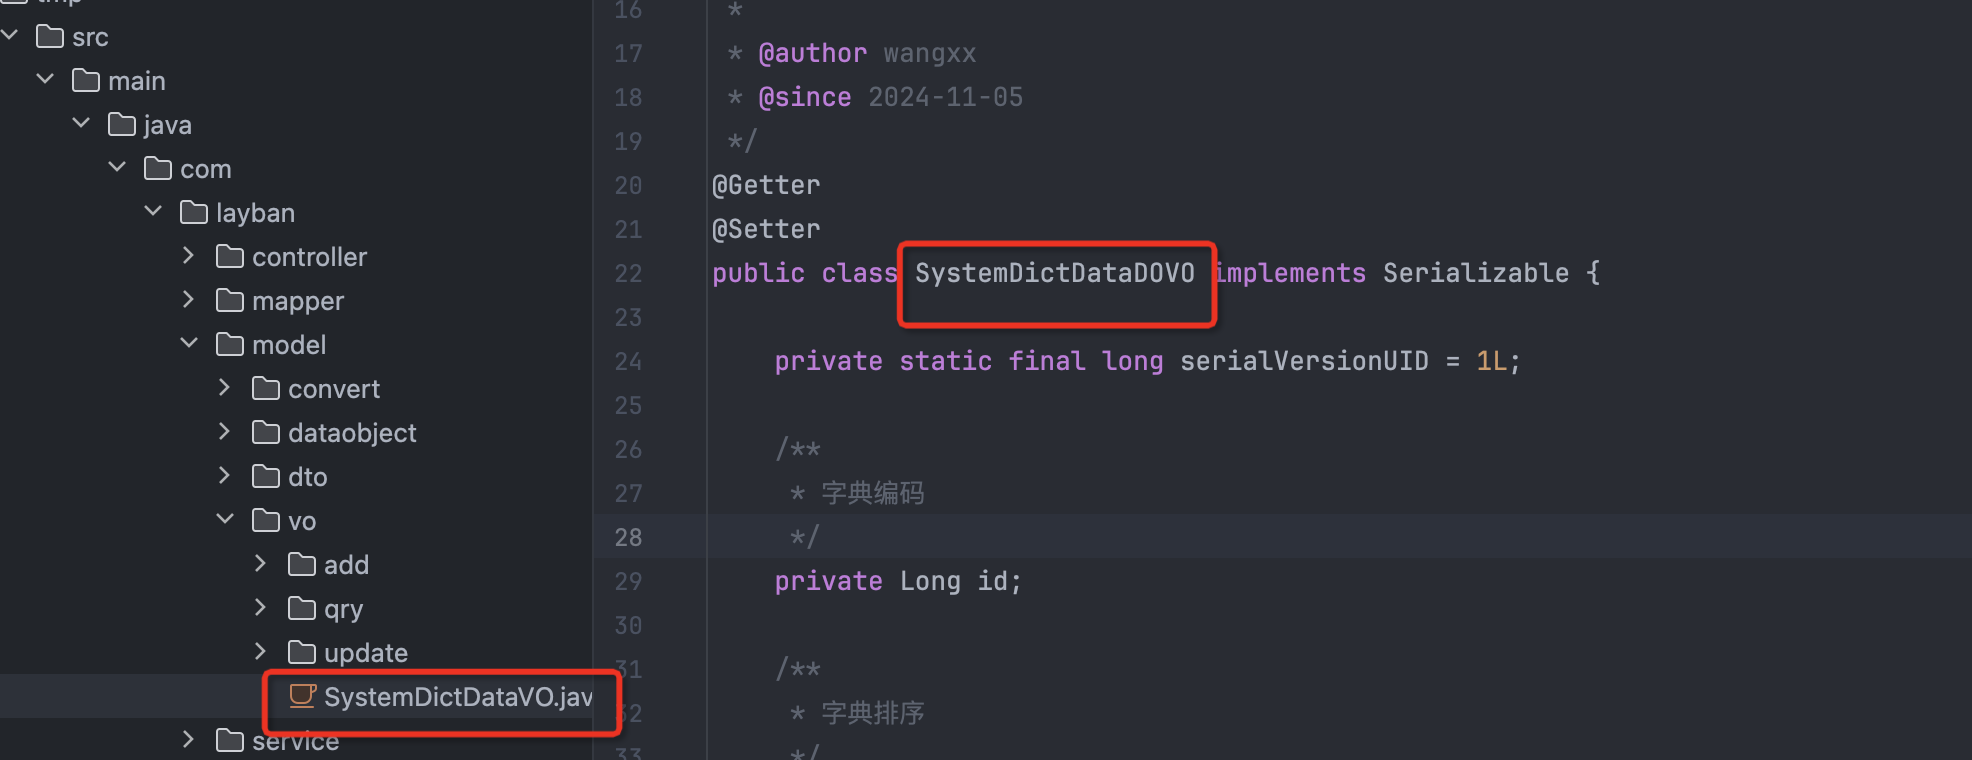This screenshot has height=760, width=1972.
Task: Click the mapper folder icon
Action: point(231,300)
